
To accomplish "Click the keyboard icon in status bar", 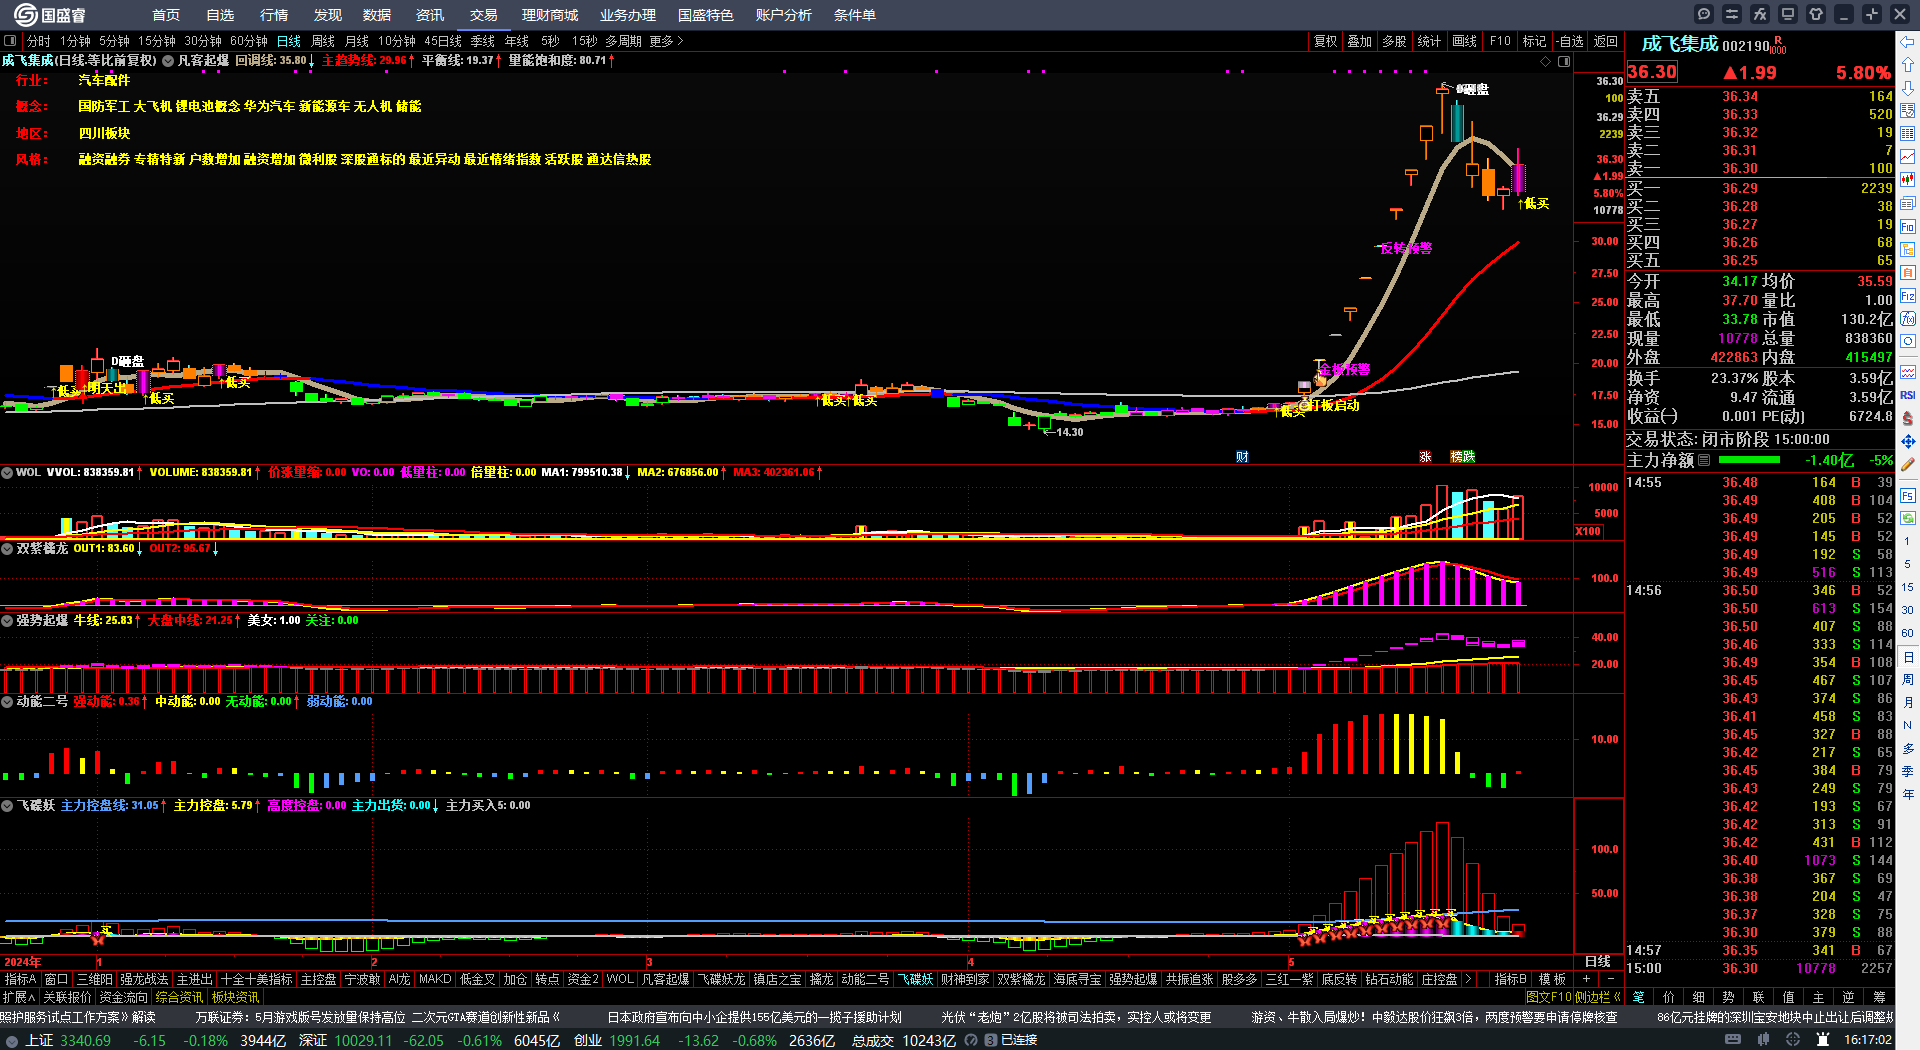I will click(1733, 1040).
